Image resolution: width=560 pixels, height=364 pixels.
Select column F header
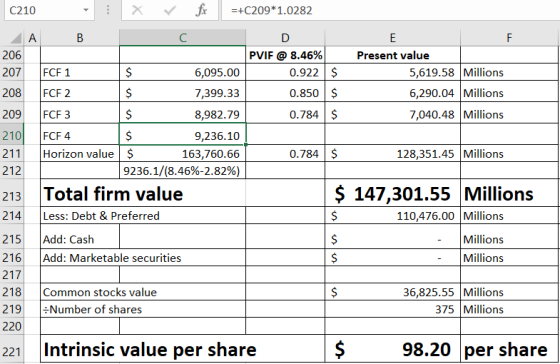510,38
